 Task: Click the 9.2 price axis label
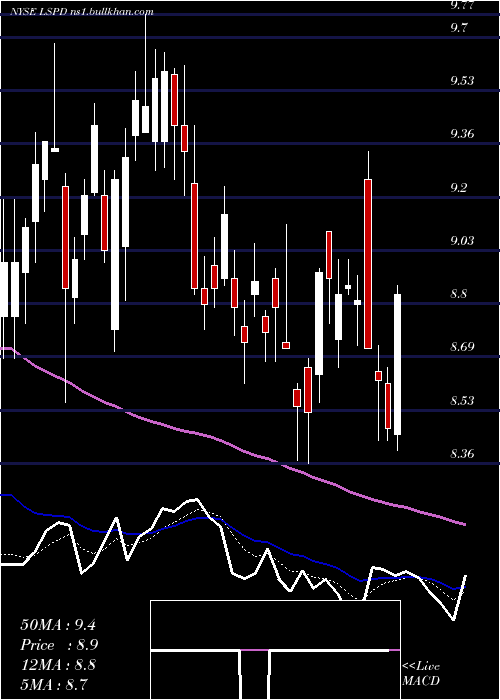click(459, 187)
